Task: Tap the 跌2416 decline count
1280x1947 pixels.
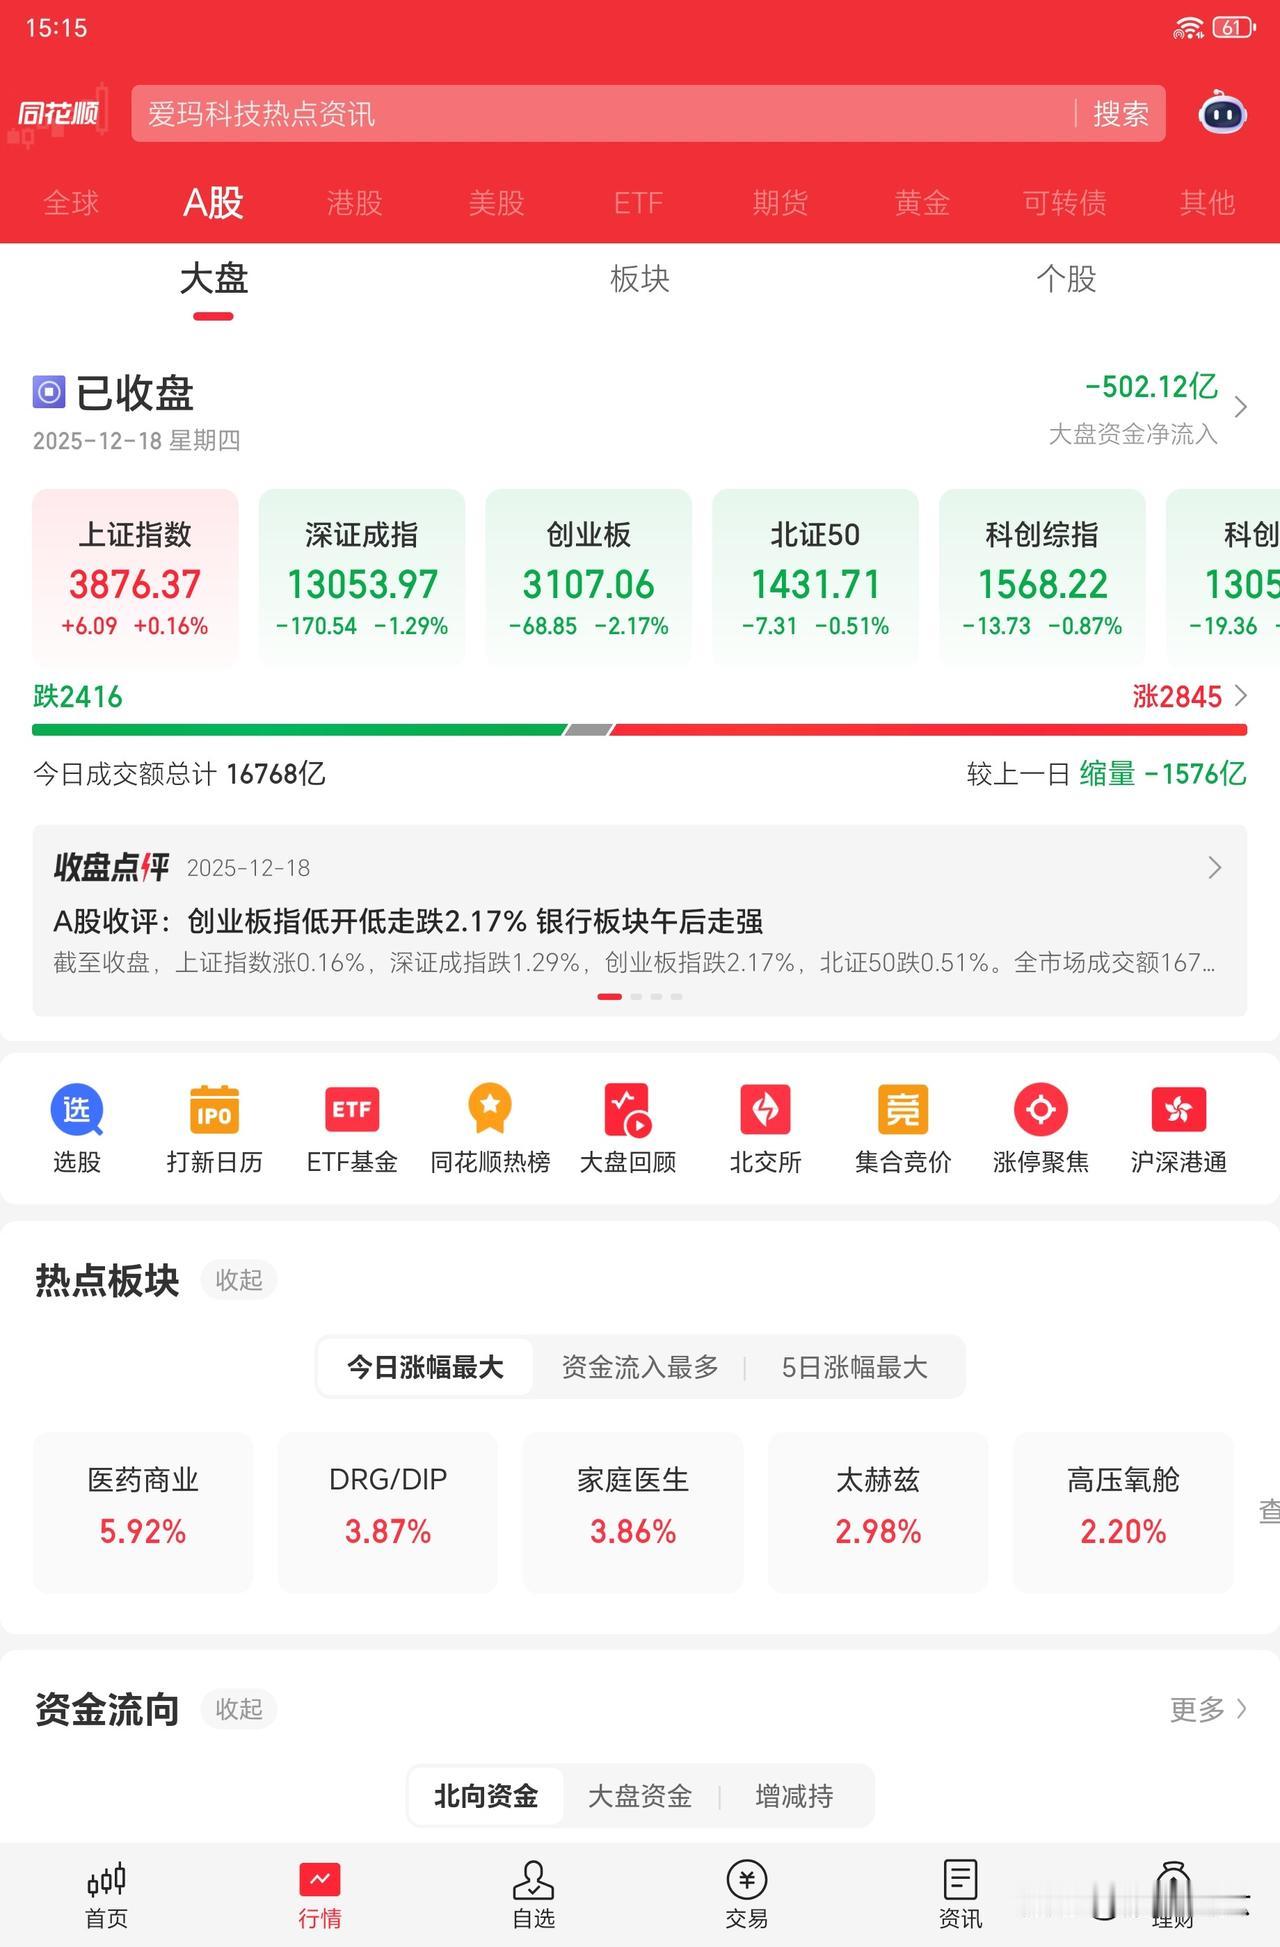Action: point(78,696)
